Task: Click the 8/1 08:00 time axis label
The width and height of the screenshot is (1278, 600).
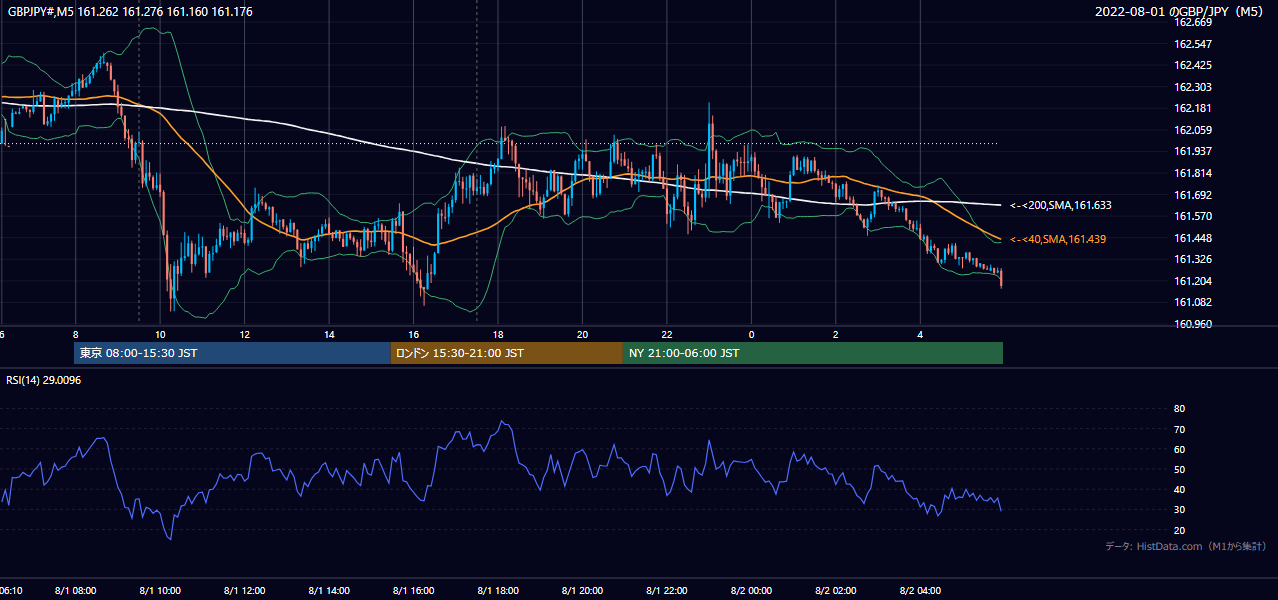Action: pyautogui.click(x=75, y=591)
